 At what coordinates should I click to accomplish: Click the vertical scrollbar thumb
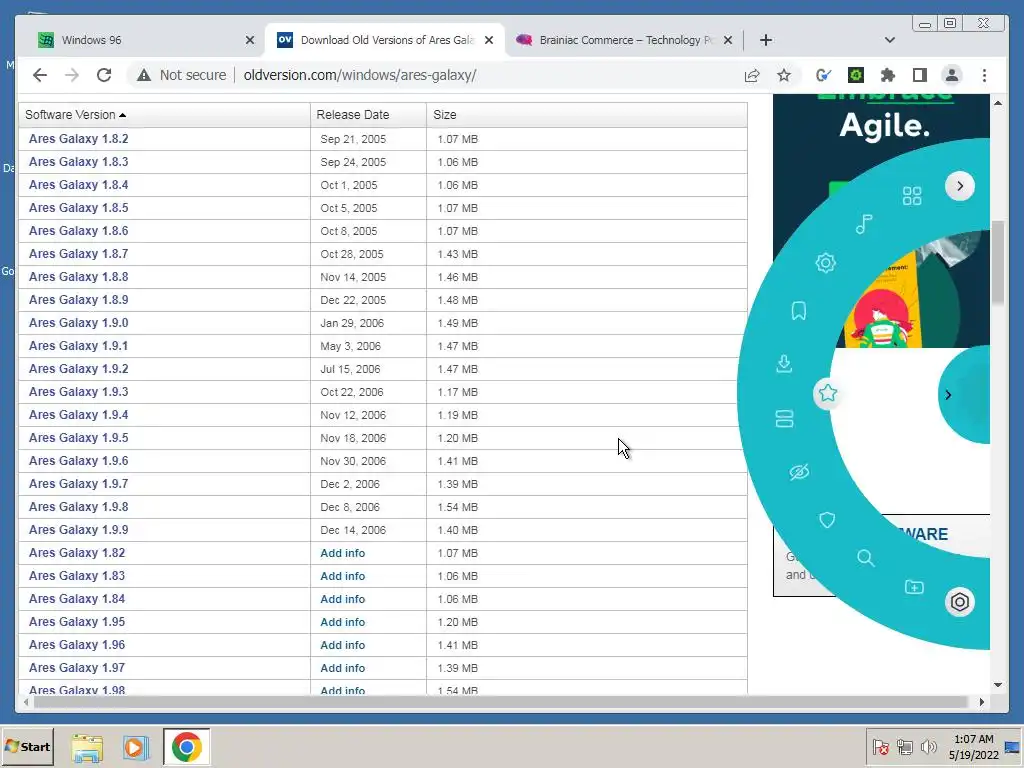997,263
